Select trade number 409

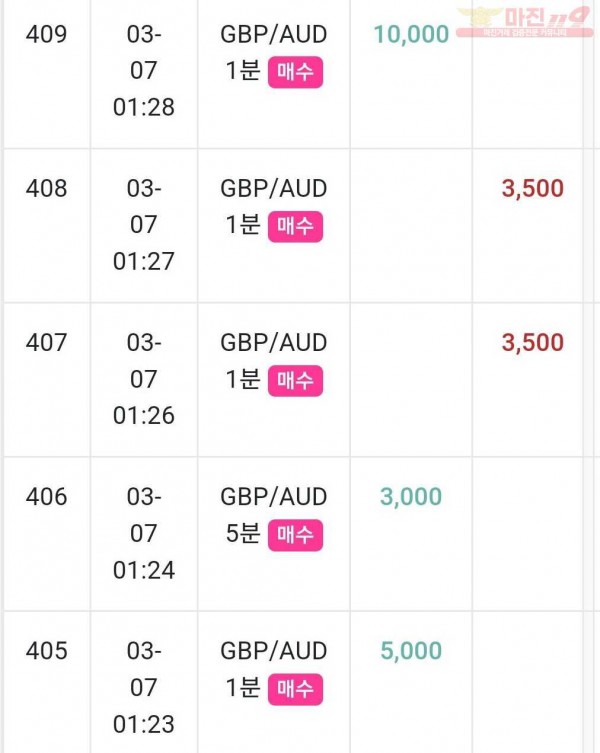(x=47, y=35)
